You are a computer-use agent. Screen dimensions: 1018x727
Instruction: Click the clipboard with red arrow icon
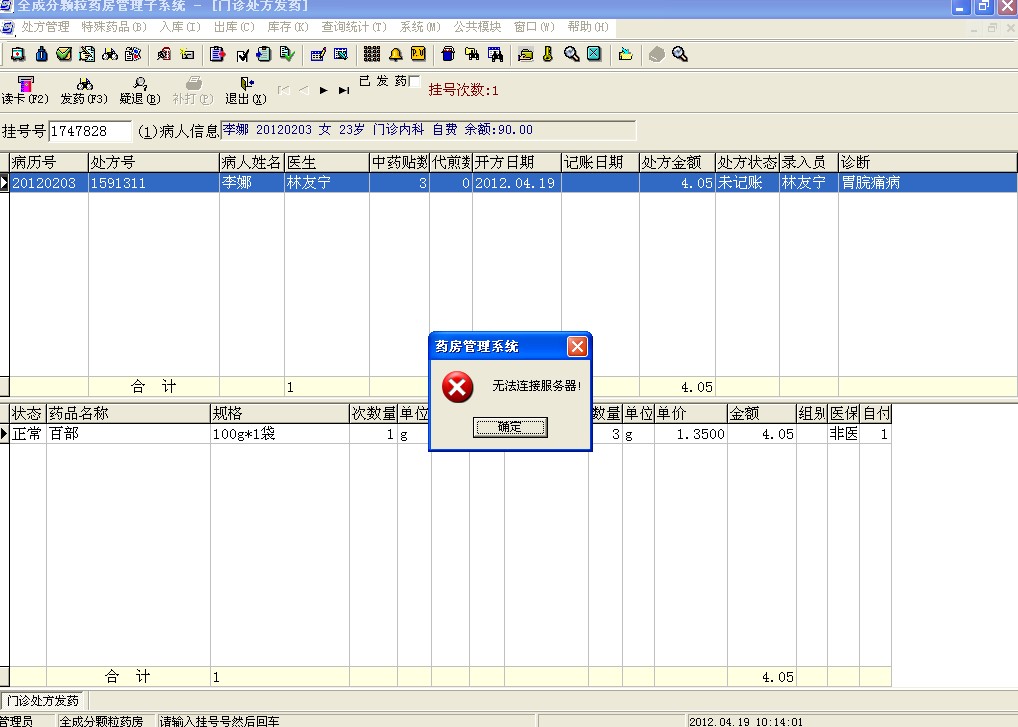point(217,55)
